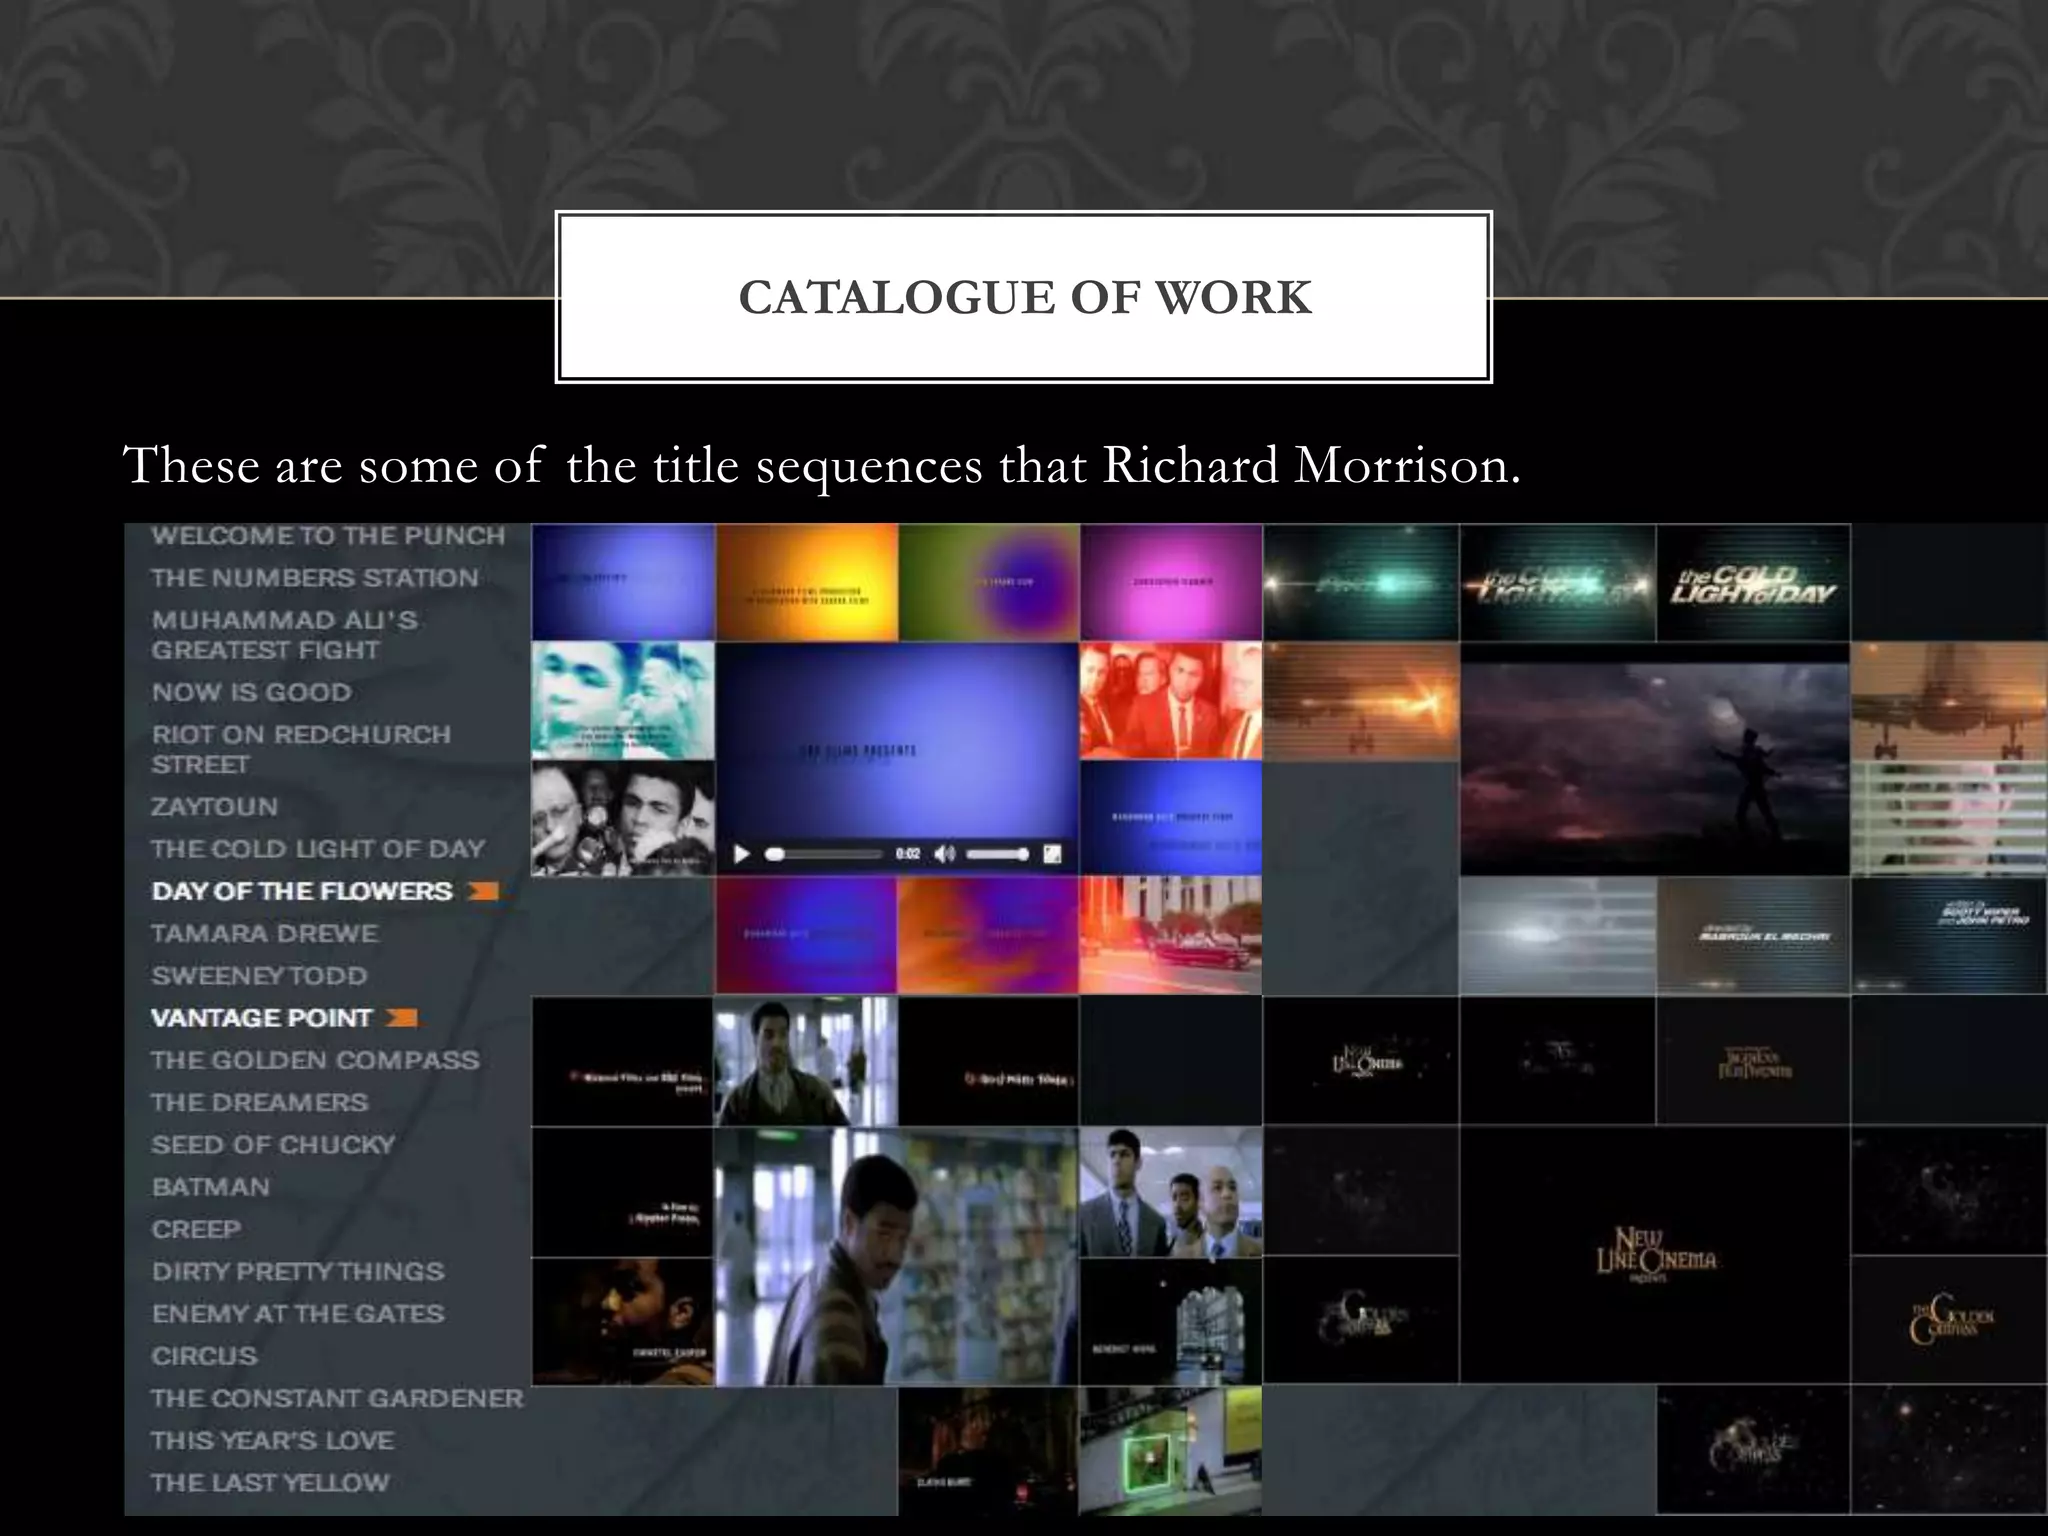Image resolution: width=2048 pixels, height=1536 pixels.
Task: Open Welcome to the Punch entry
Action: [x=328, y=536]
